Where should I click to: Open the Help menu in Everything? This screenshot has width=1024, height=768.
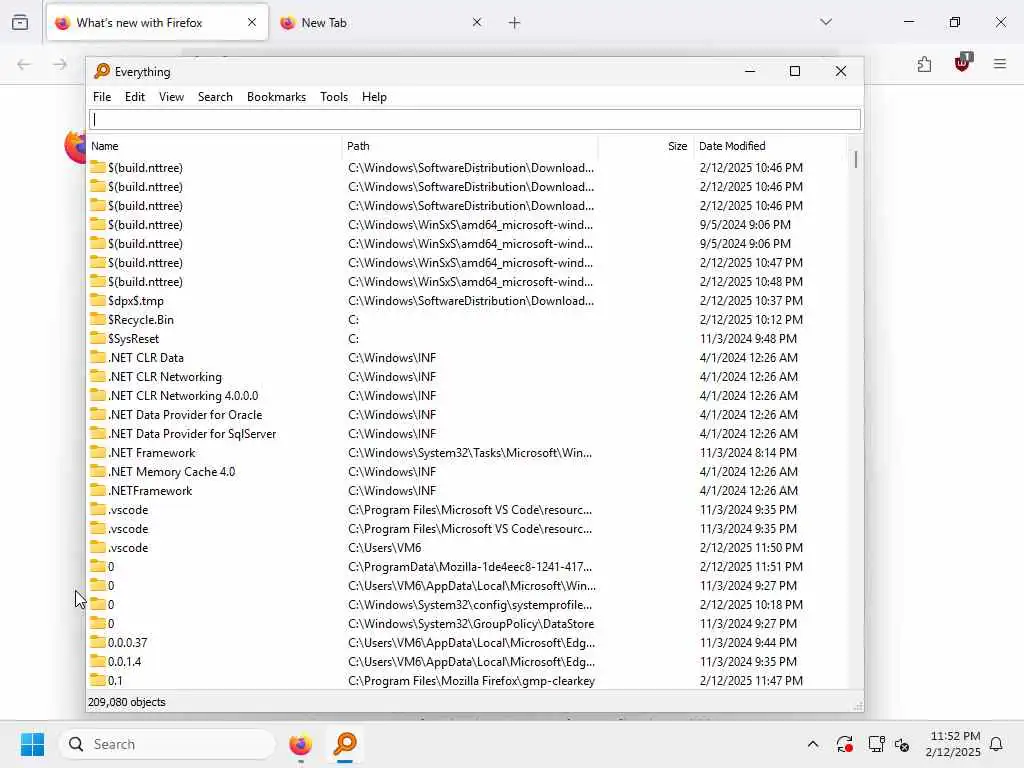[374, 97]
